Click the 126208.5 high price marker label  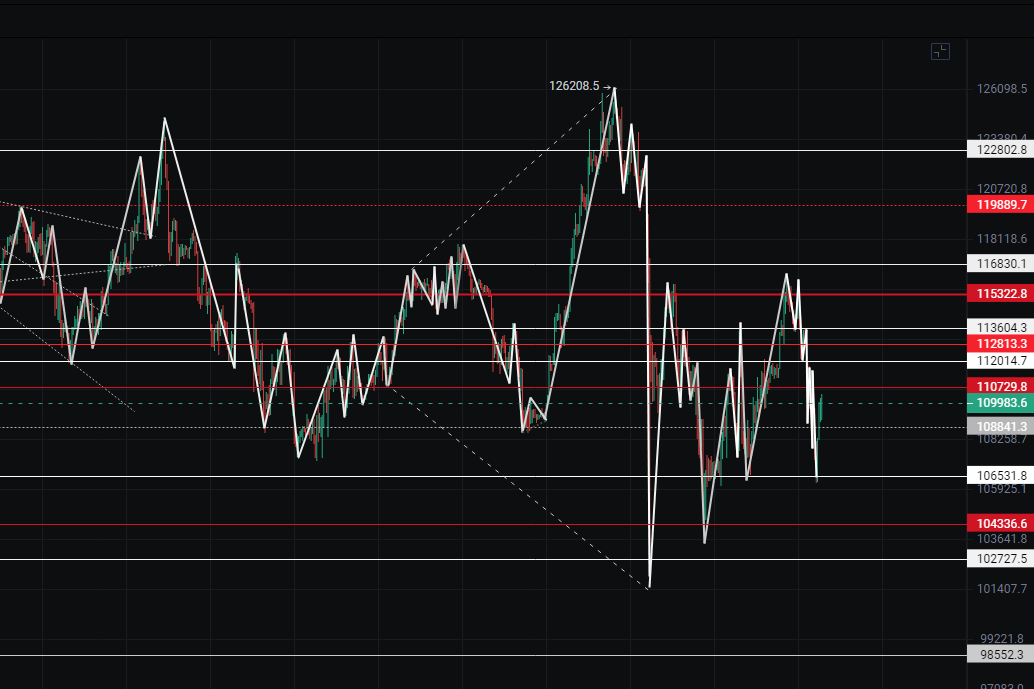pyautogui.click(x=574, y=86)
